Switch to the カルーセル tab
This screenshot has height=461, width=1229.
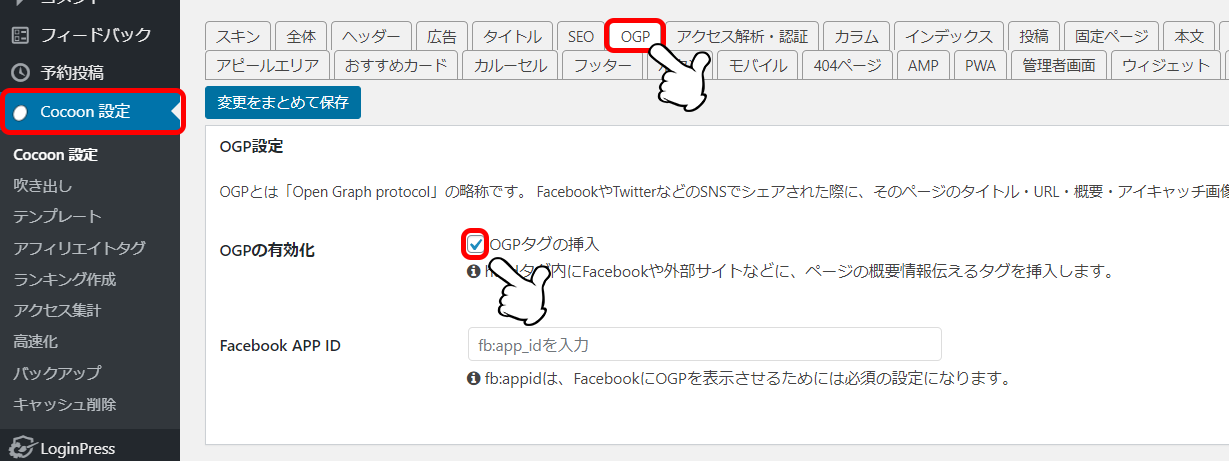pos(511,66)
